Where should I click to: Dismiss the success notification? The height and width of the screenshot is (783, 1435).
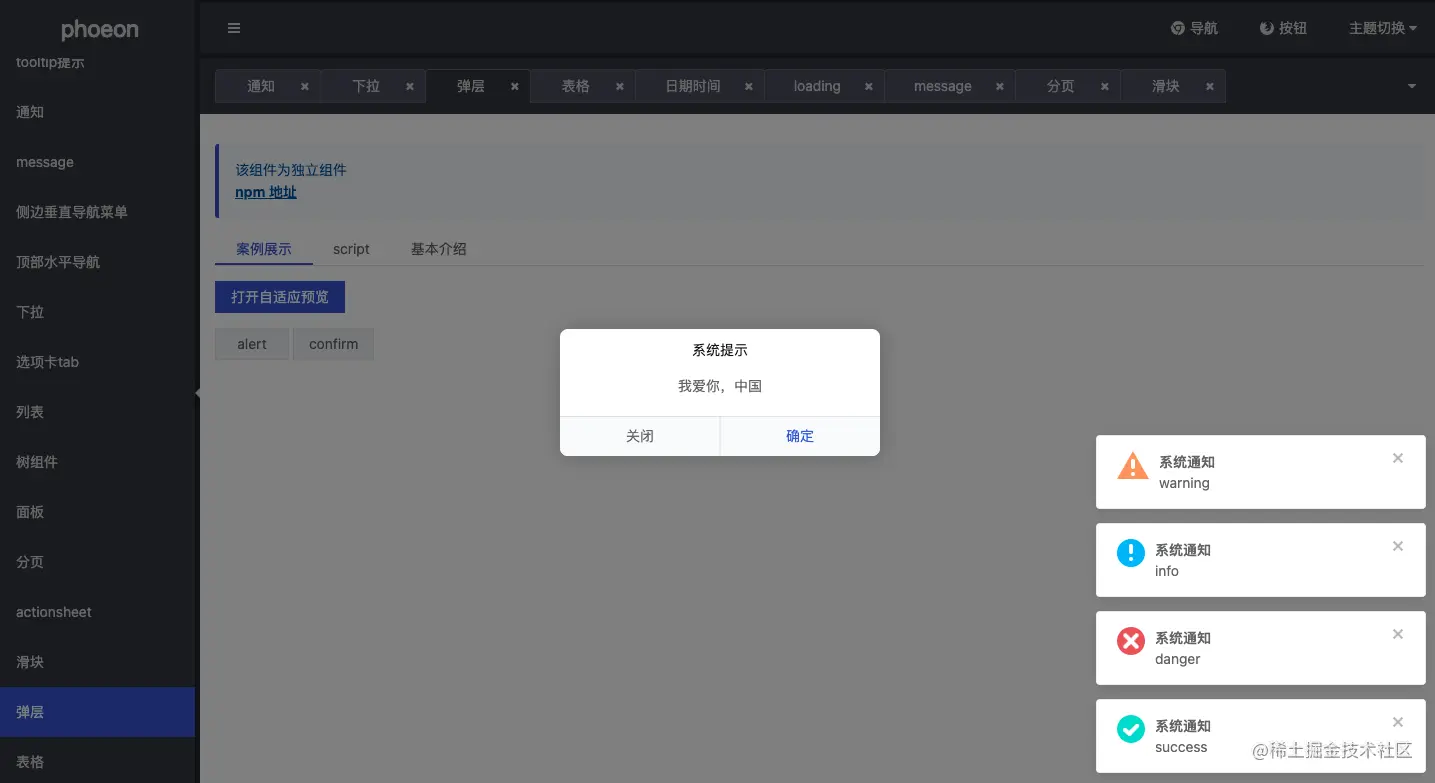[x=1398, y=722]
